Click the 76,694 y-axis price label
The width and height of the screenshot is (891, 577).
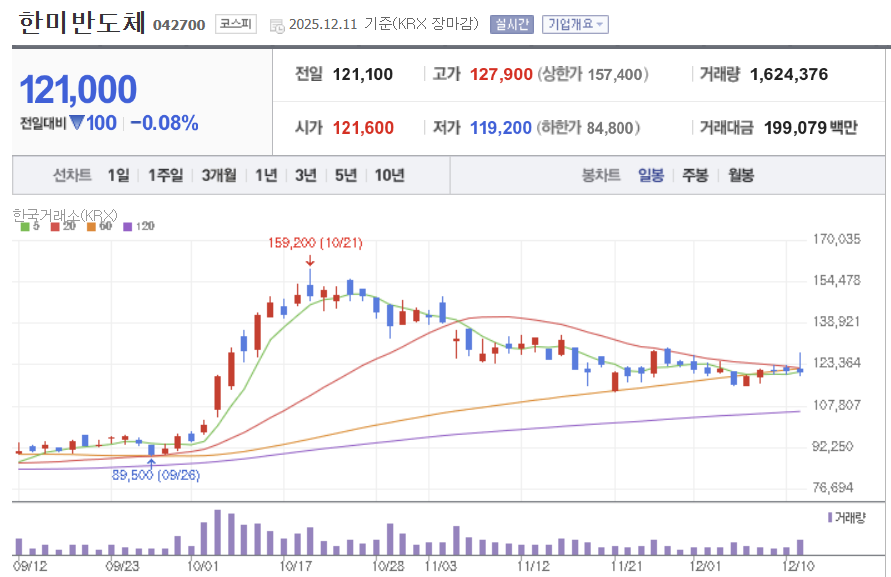point(833,488)
